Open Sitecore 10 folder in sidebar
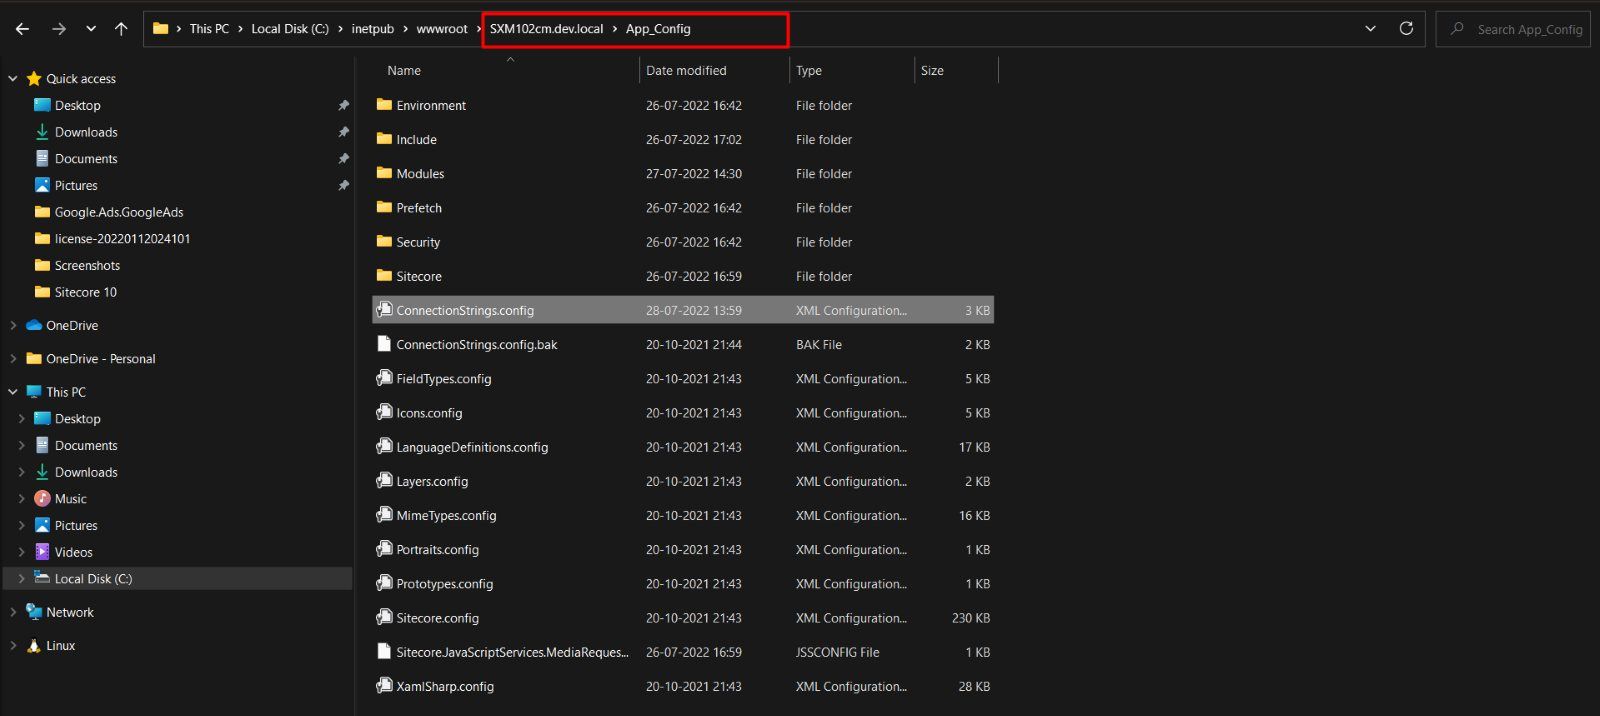Image resolution: width=1600 pixels, height=716 pixels. 85,292
